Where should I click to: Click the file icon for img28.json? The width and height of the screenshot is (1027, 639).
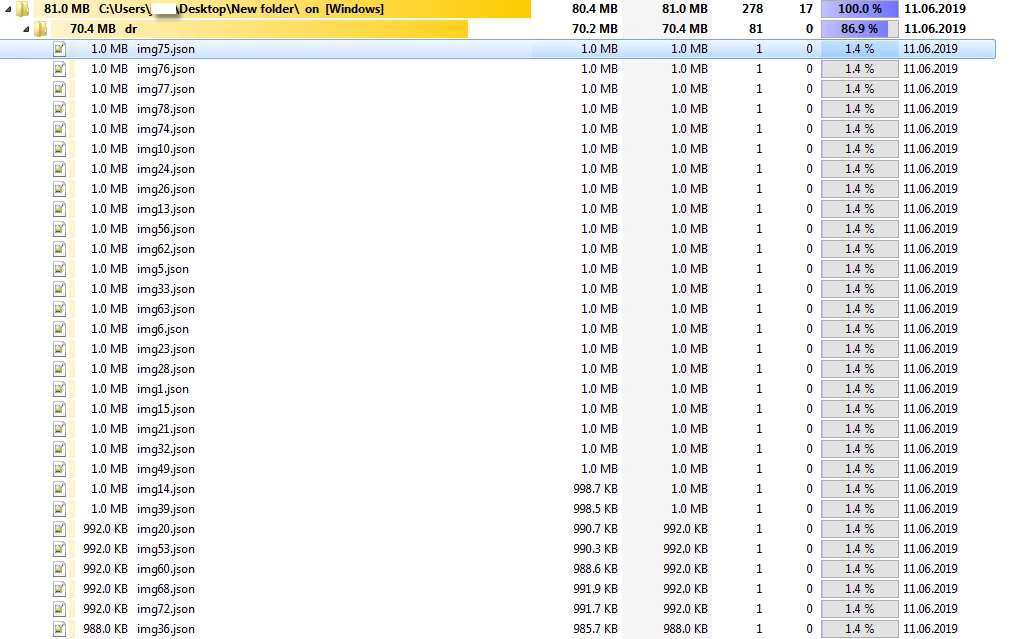(60, 369)
